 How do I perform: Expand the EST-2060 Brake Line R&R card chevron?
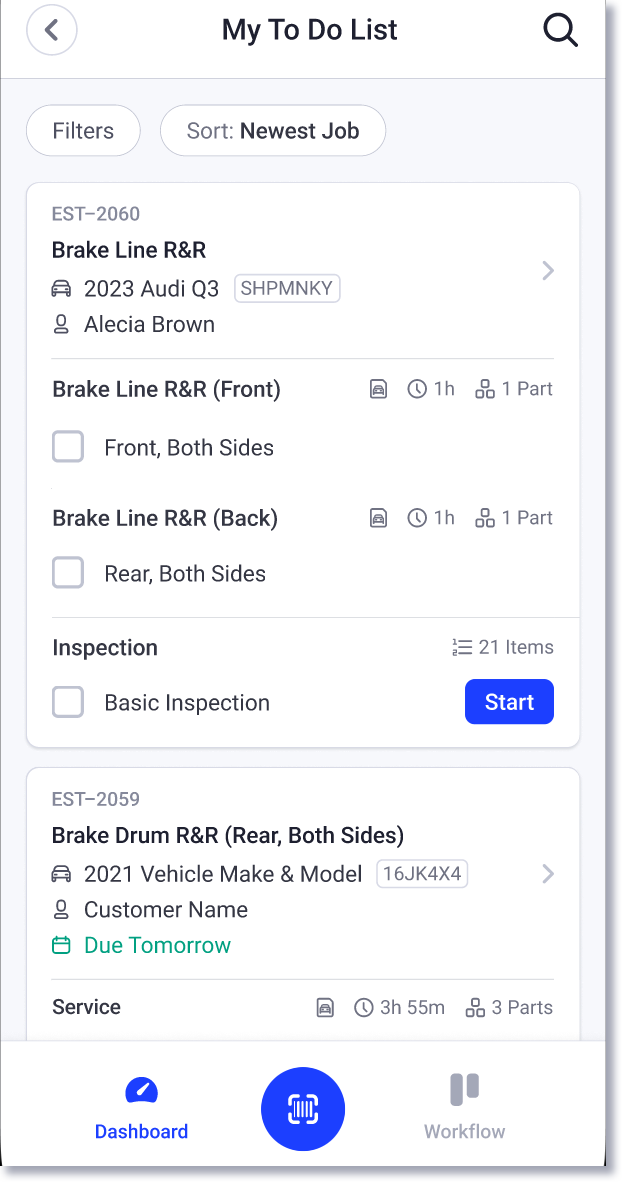click(x=547, y=270)
